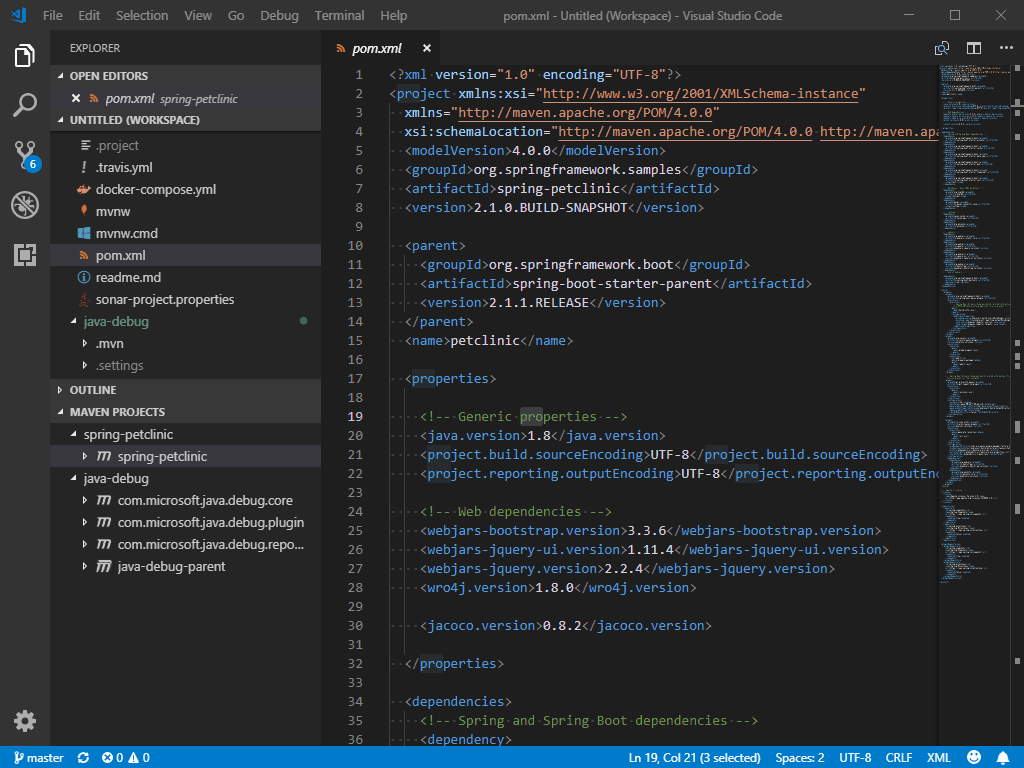Close pom.xml in Open Editors list
Screen dimensions: 1024x768
[76, 99]
